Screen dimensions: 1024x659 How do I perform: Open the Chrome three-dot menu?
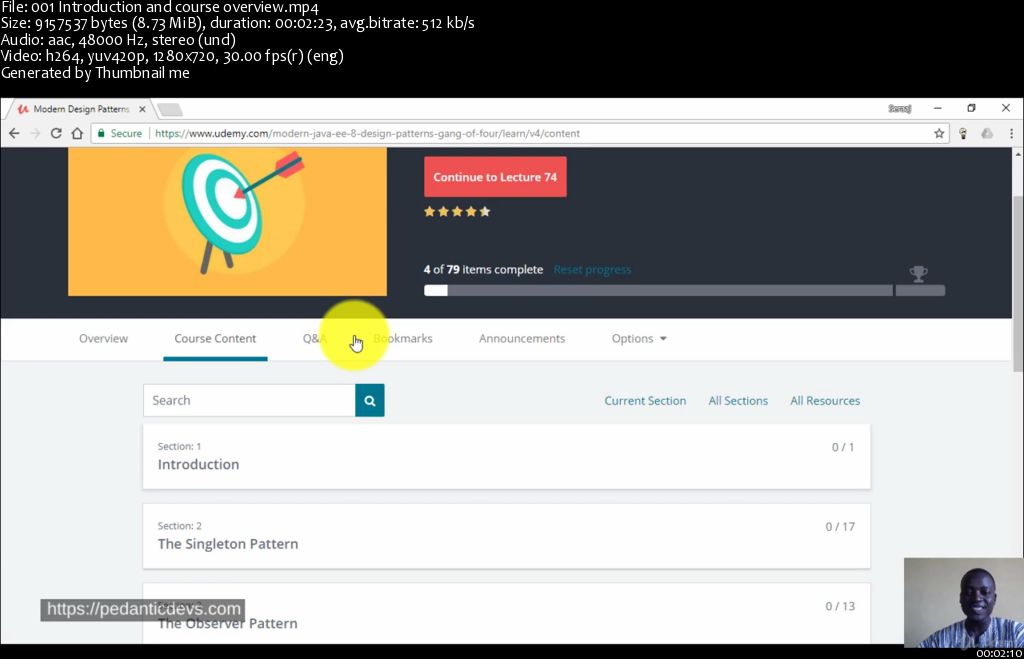[1011, 133]
